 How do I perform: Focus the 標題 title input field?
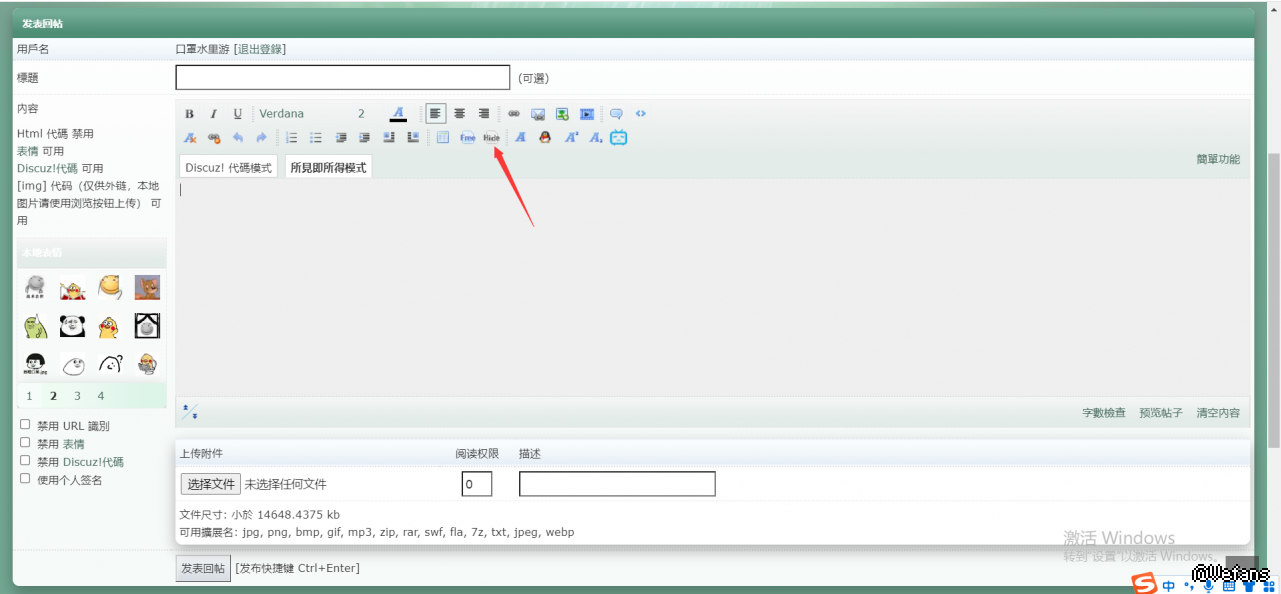click(343, 77)
